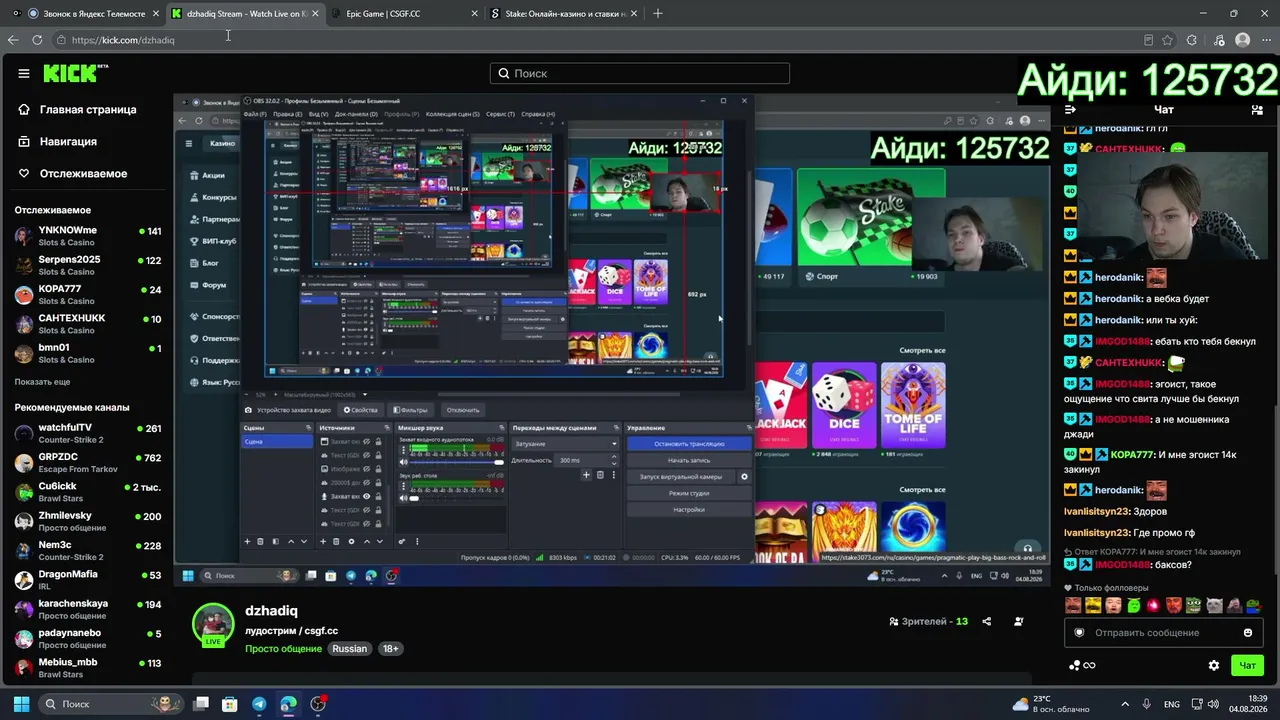Screen dimensions: 1280x720
Task: Open OBS Studio from the Windows taskbar
Action: [318, 704]
